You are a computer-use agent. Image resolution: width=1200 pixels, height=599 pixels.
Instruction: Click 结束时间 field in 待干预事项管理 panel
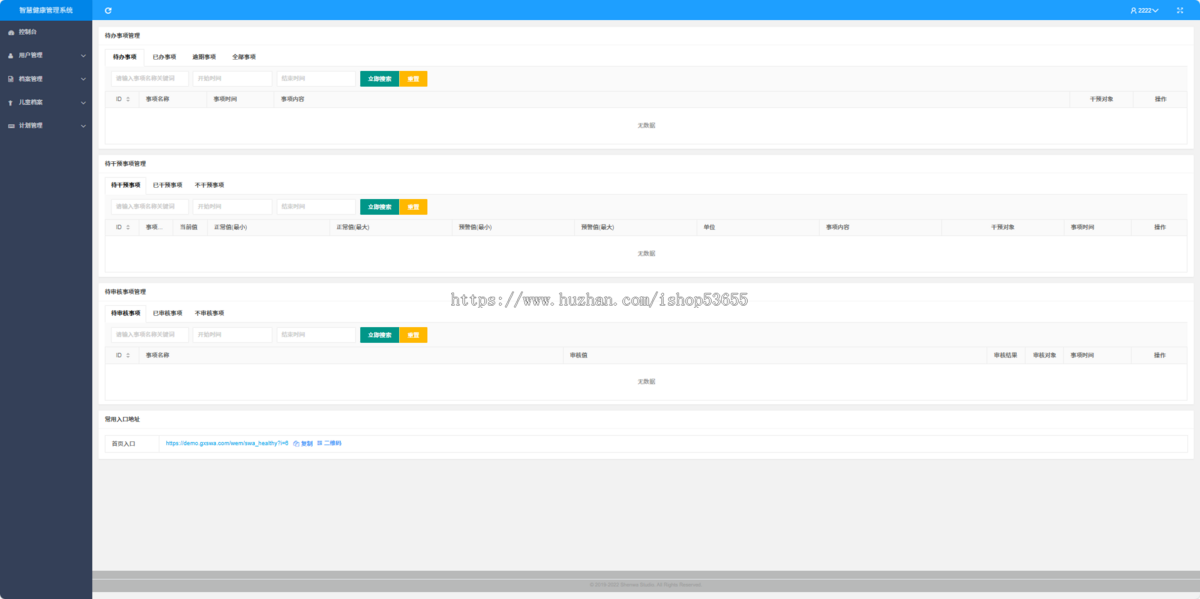click(x=316, y=207)
